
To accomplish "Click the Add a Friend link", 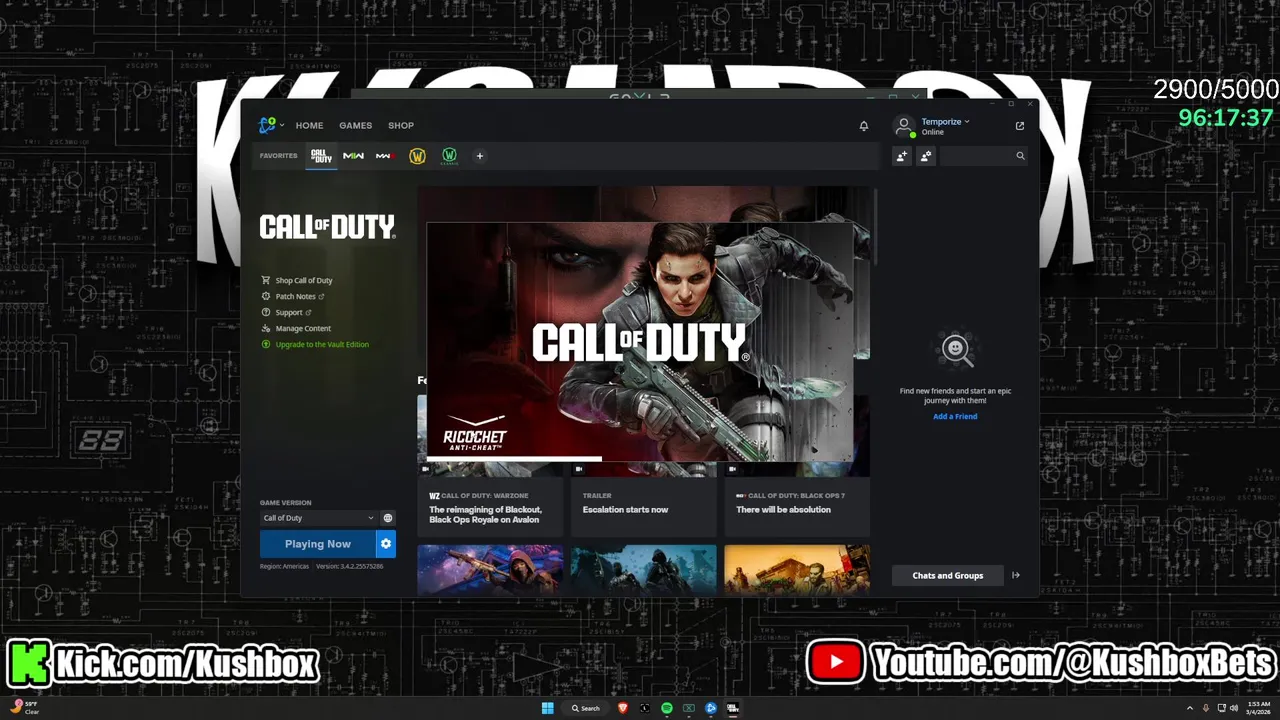I will [x=955, y=417].
